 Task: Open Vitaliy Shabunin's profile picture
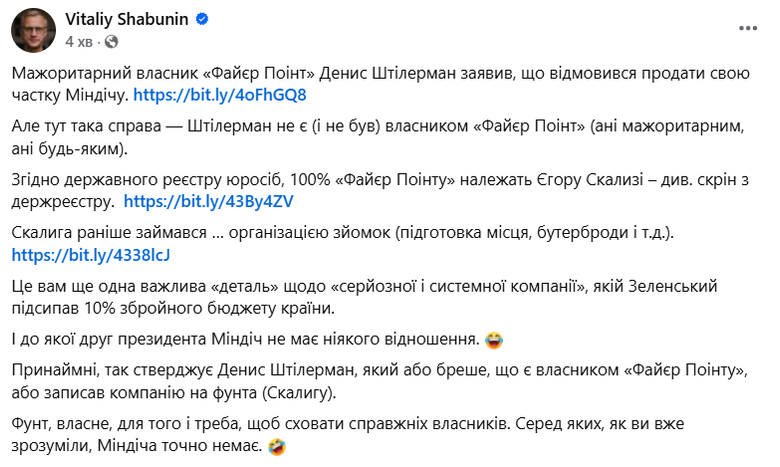pyautogui.click(x=33, y=30)
